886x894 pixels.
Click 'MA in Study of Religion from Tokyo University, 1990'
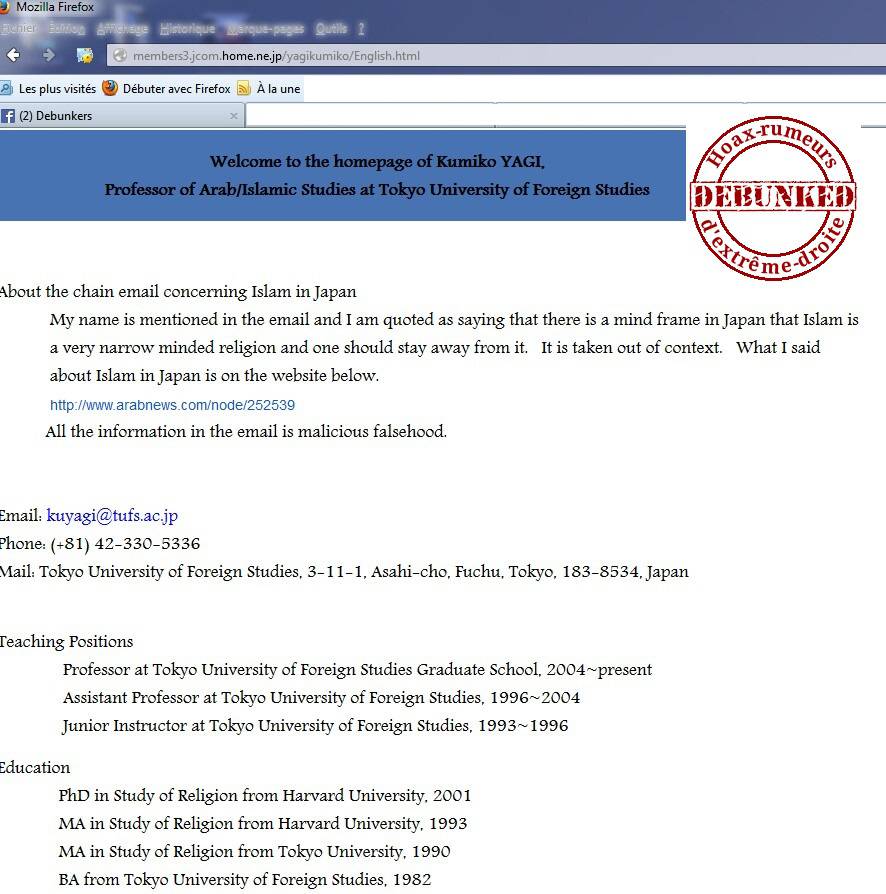[254, 851]
